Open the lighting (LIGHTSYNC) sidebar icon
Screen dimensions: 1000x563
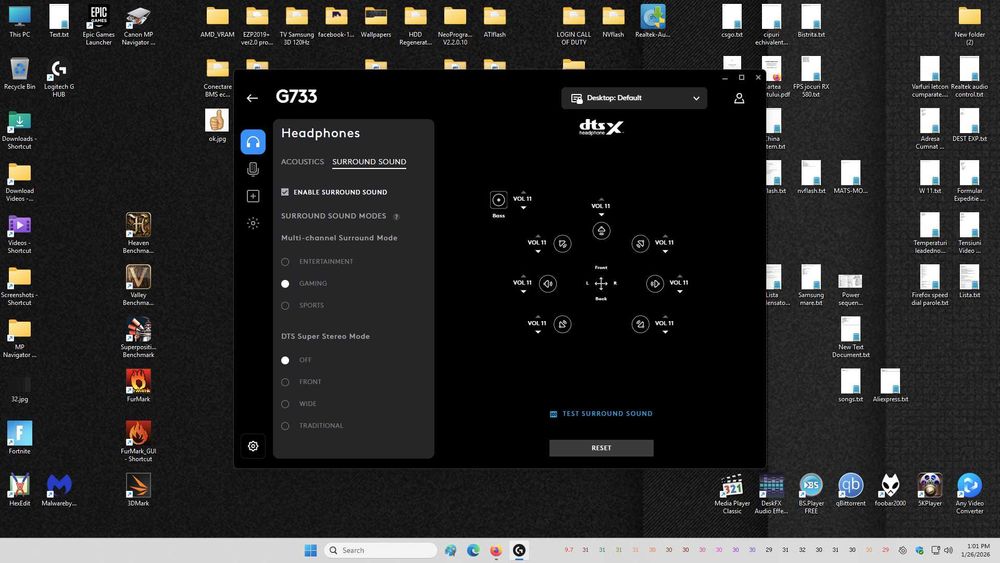(x=253, y=223)
